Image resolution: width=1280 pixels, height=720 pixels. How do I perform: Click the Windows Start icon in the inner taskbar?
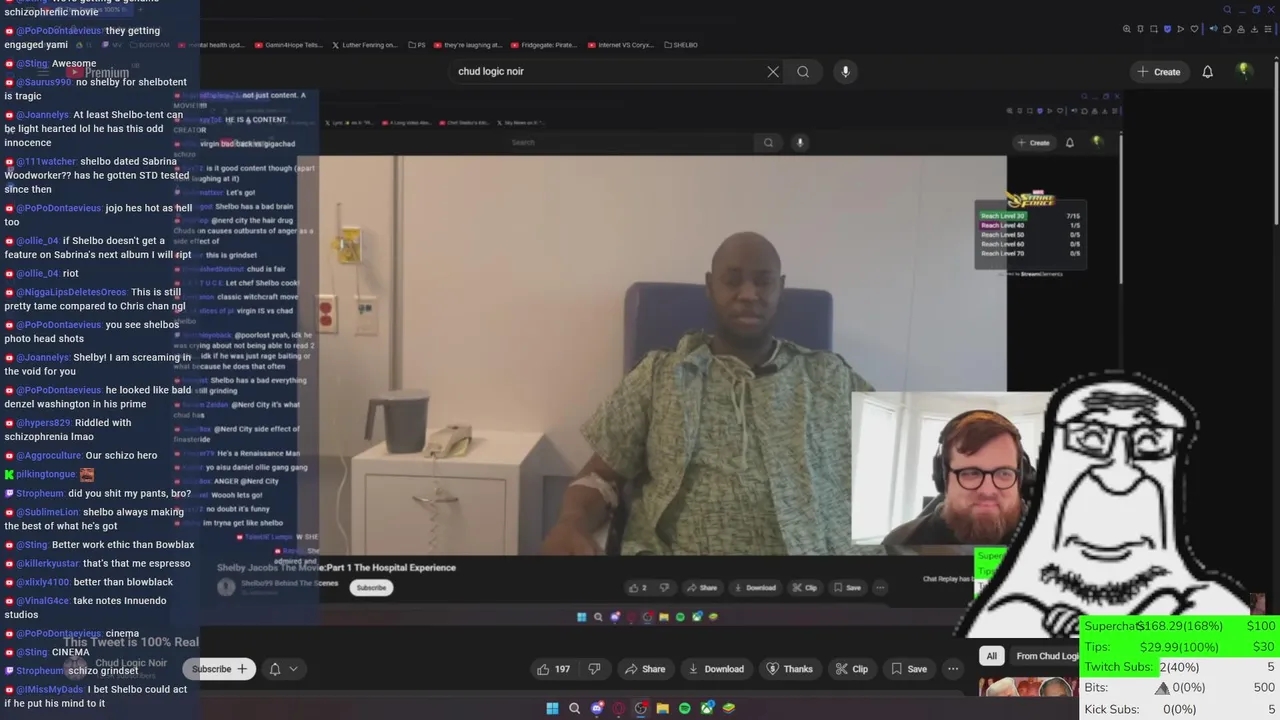pos(581,617)
